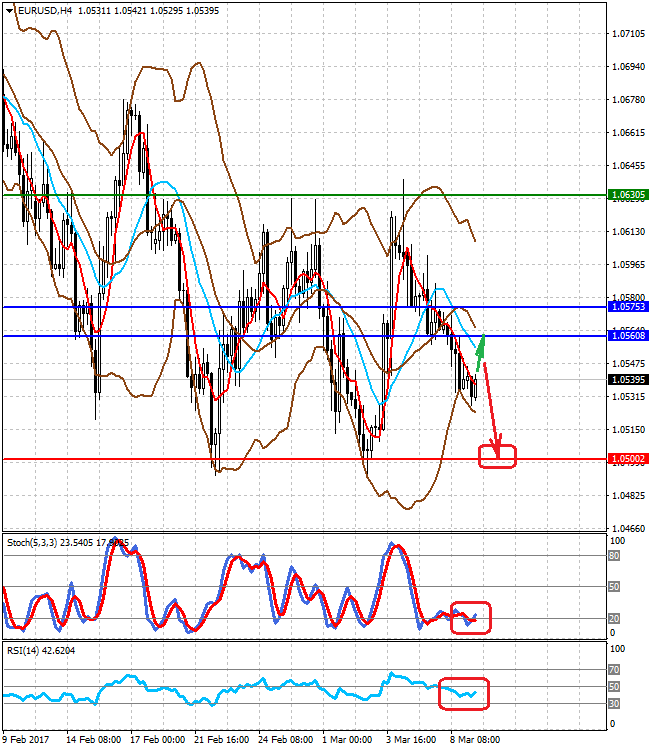Select the green 1.06305 price level label
Image resolution: width=649 pixels, height=751 pixels.
click(628, 194)
